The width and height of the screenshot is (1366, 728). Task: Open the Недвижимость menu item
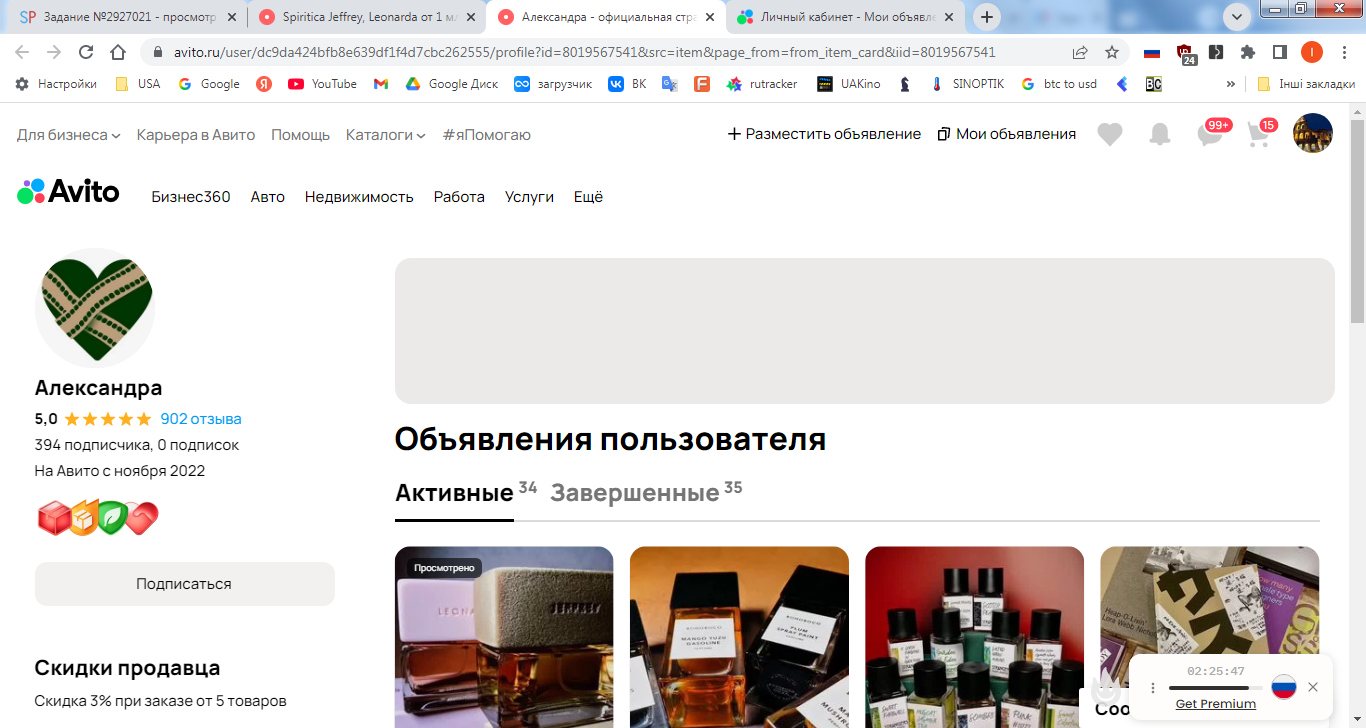pyautogui.click(x=359, y=197)
